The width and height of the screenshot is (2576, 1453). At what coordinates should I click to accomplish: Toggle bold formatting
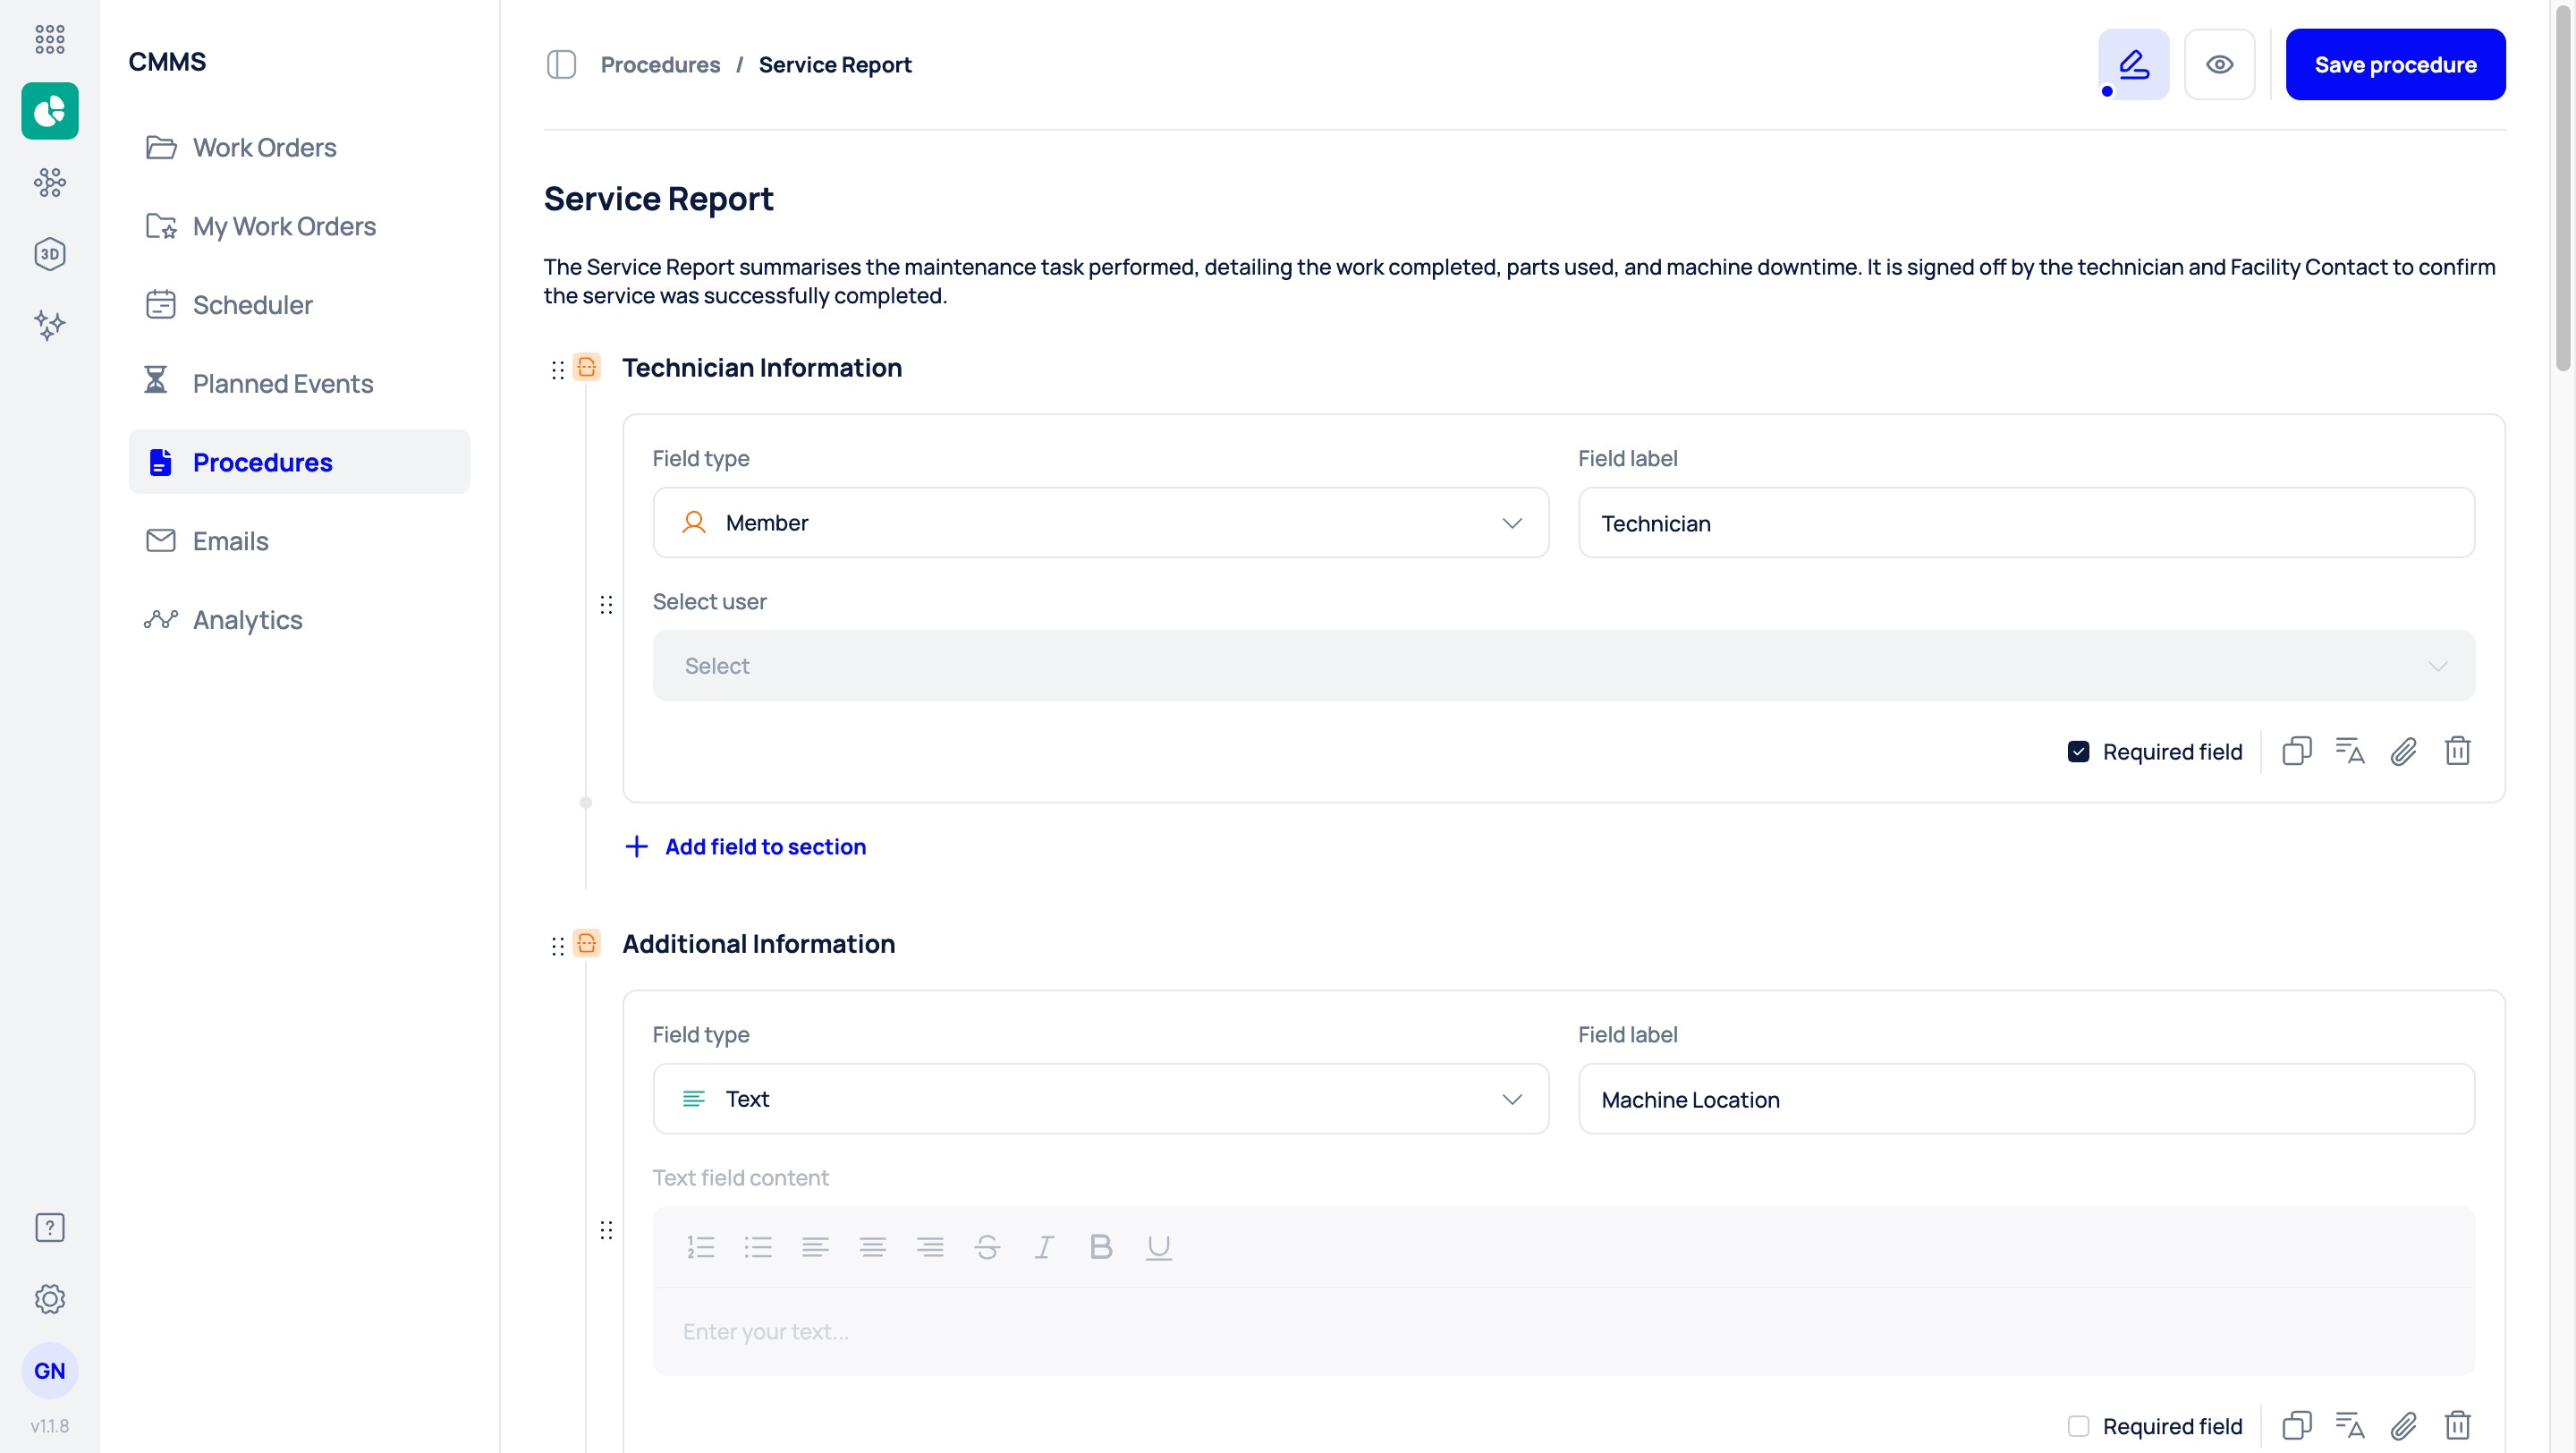point(1101,1247)
